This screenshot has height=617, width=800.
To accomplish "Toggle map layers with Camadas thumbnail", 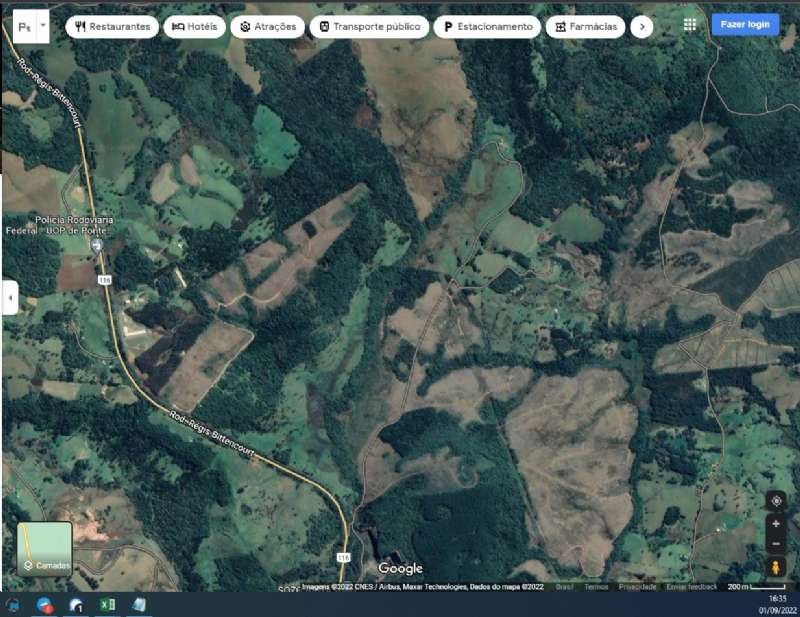I will coord(45,549).
